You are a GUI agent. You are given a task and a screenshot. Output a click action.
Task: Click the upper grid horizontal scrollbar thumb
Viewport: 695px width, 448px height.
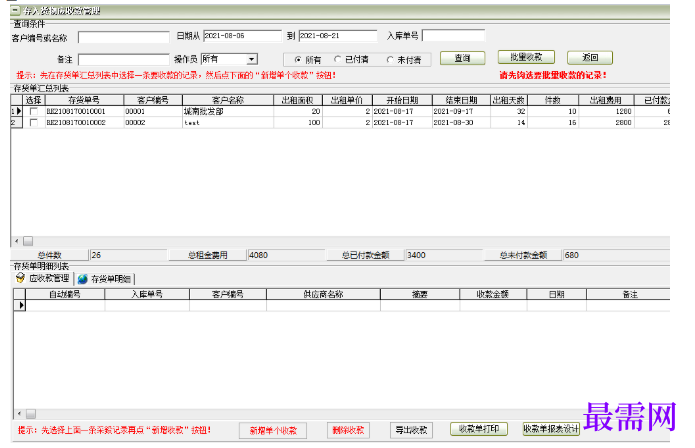(28, 241)
